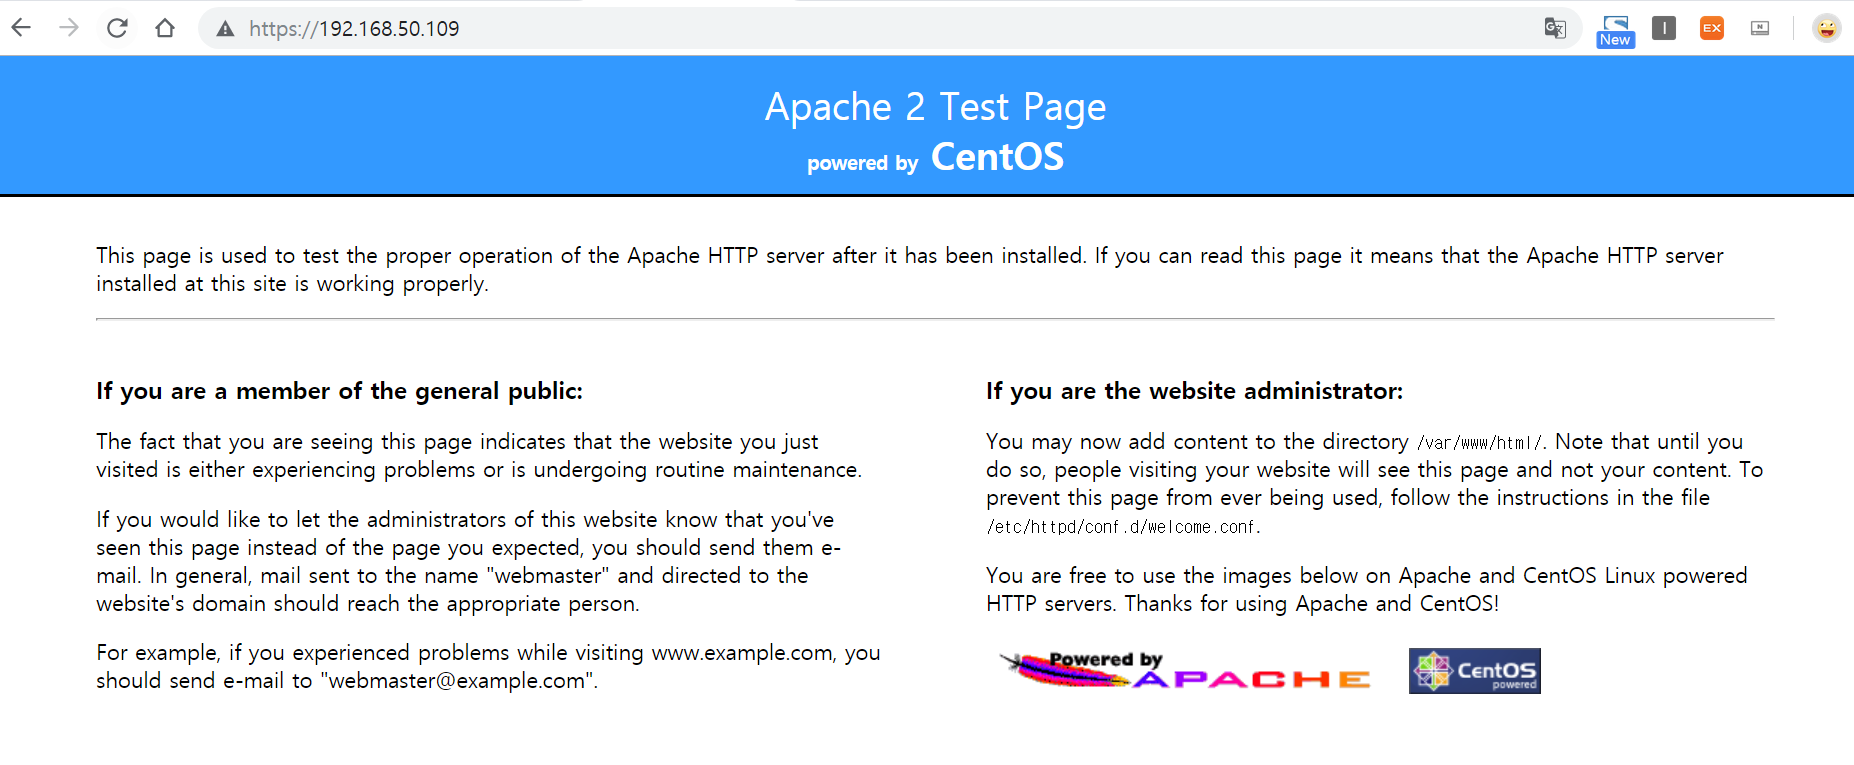This screenshot has width=1854, height=765.
Task: Click the www.example.com text
Action: 742,653
